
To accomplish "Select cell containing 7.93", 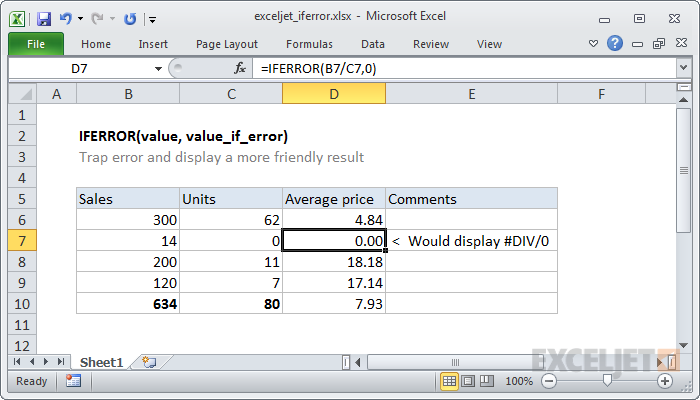I will pos(334,304).
